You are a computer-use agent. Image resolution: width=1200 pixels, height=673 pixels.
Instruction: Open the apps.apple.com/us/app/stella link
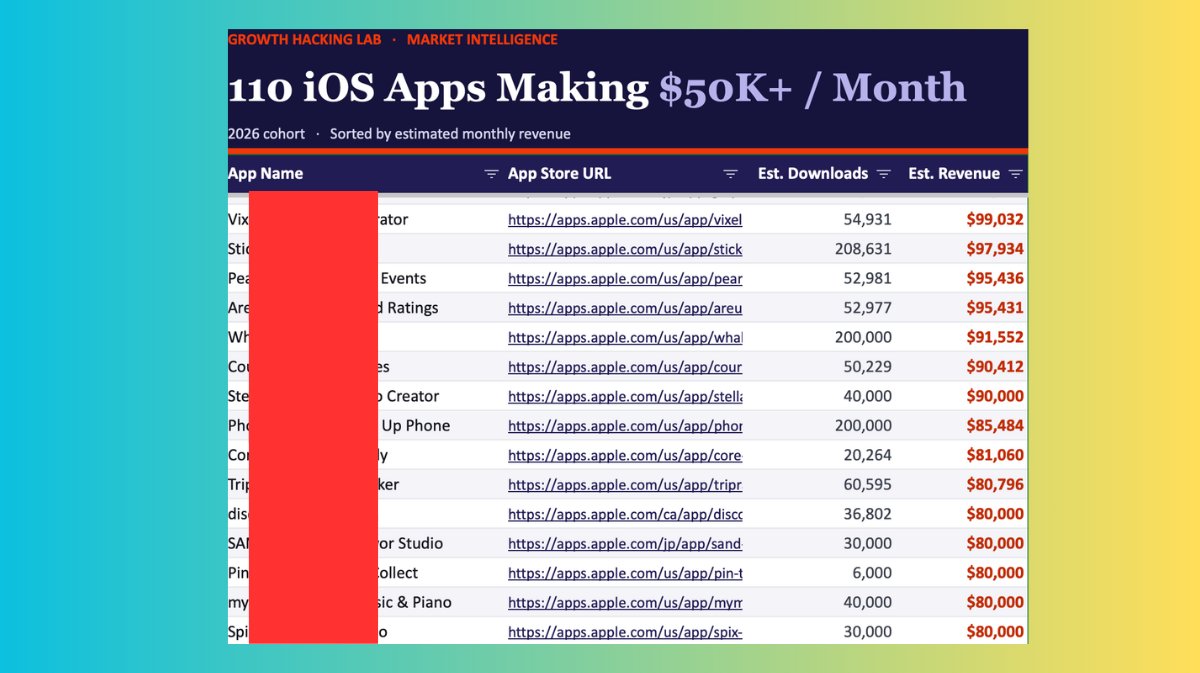tap(625, 396)
